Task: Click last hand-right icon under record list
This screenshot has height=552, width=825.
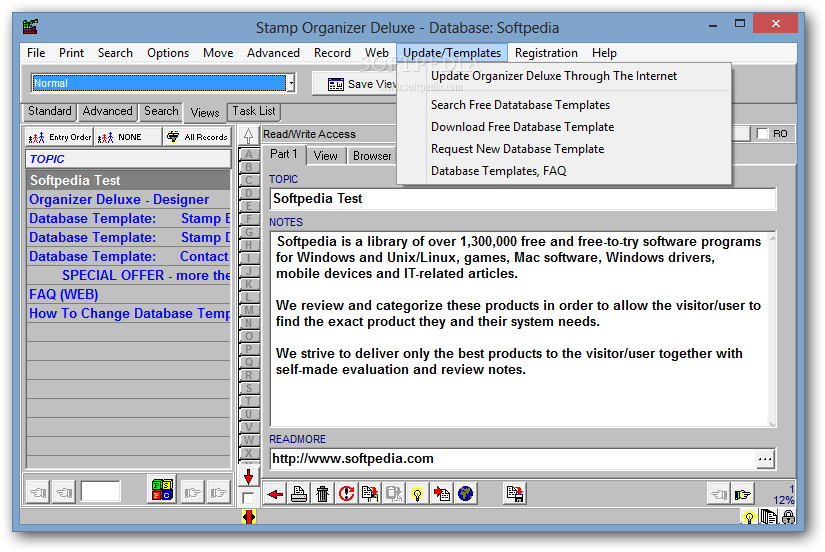Action: 218,493
